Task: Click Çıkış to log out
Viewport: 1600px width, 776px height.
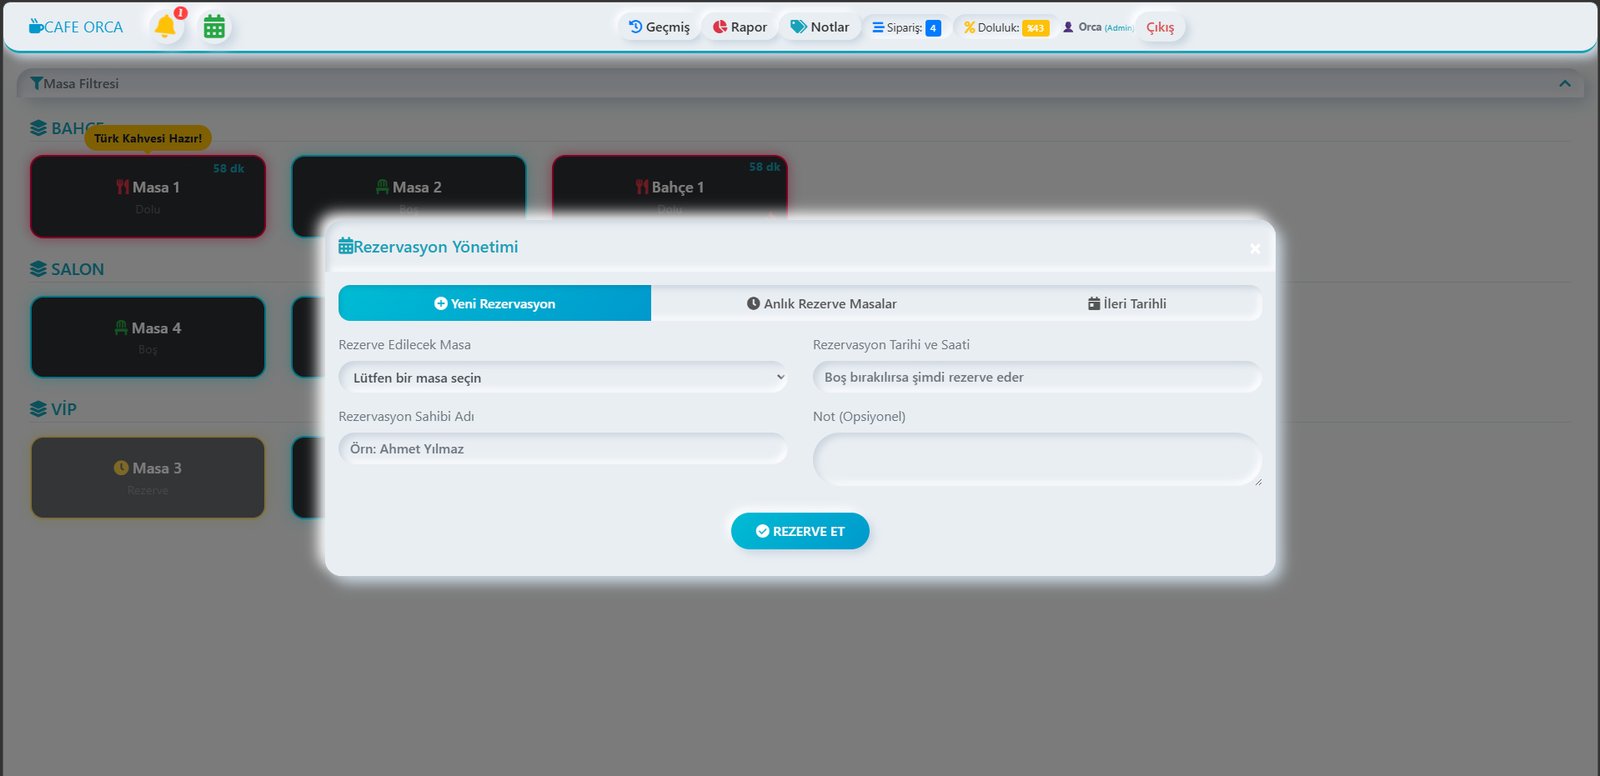Action: coord(1160,28)
